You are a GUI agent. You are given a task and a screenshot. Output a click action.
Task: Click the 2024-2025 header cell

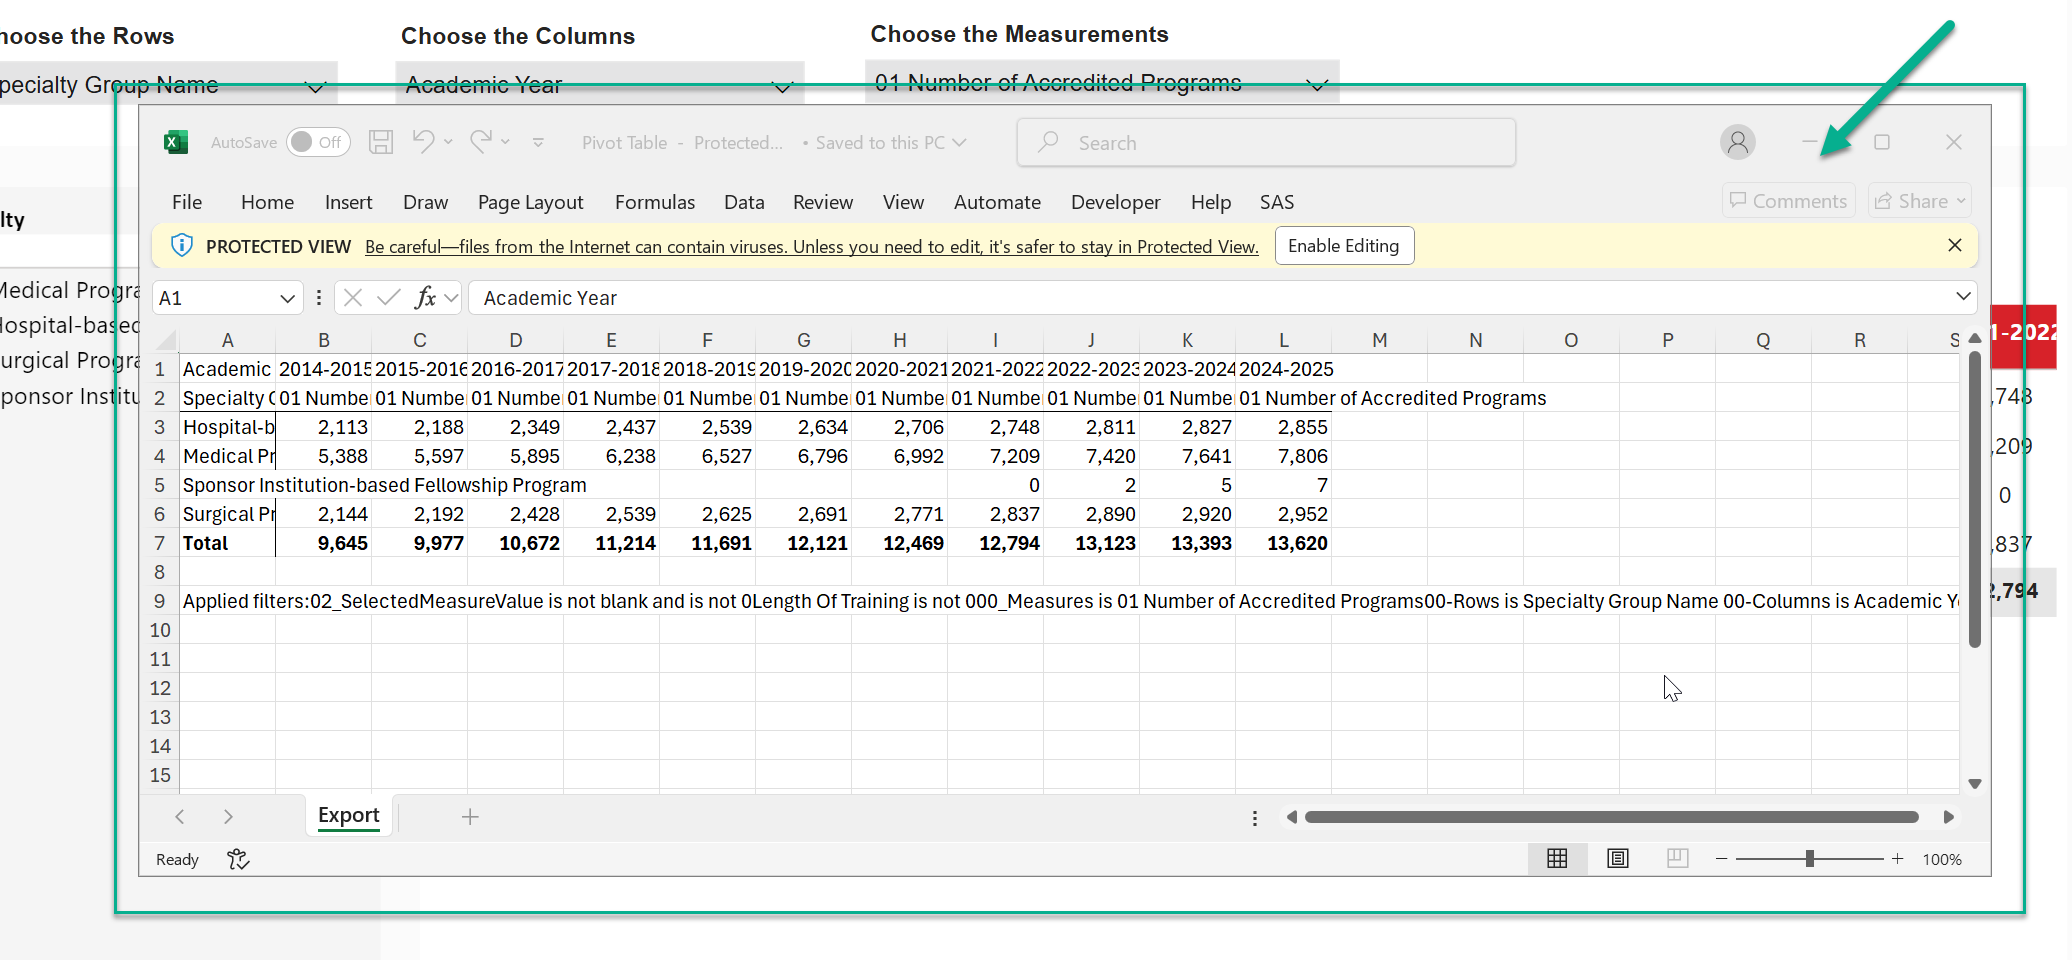click(1284, 369)
